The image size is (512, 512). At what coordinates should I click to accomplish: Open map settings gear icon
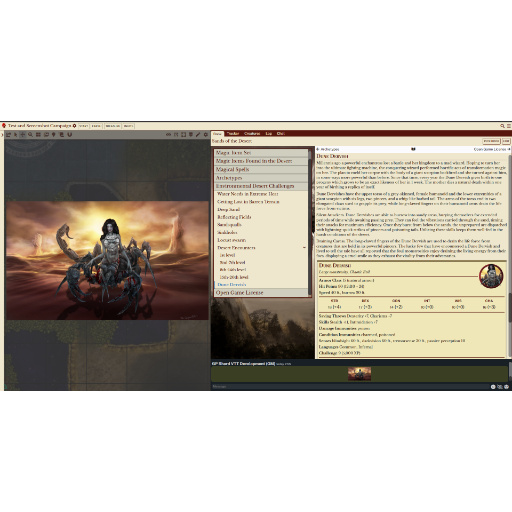[206, 135]
